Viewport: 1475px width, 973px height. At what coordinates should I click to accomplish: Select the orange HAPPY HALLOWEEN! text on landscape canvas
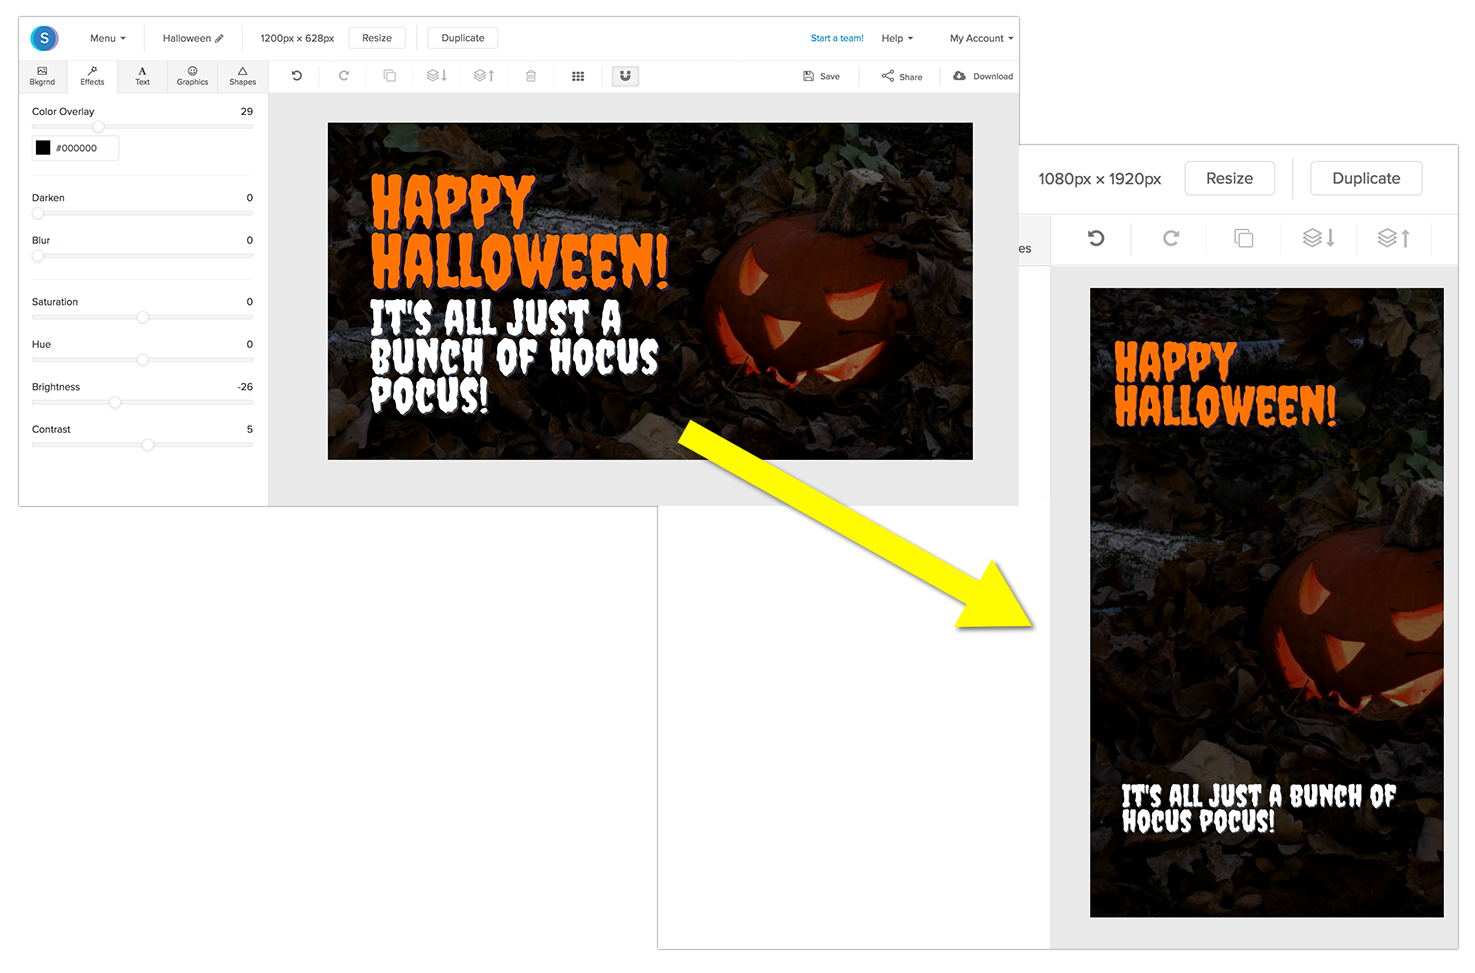point(518,232)
